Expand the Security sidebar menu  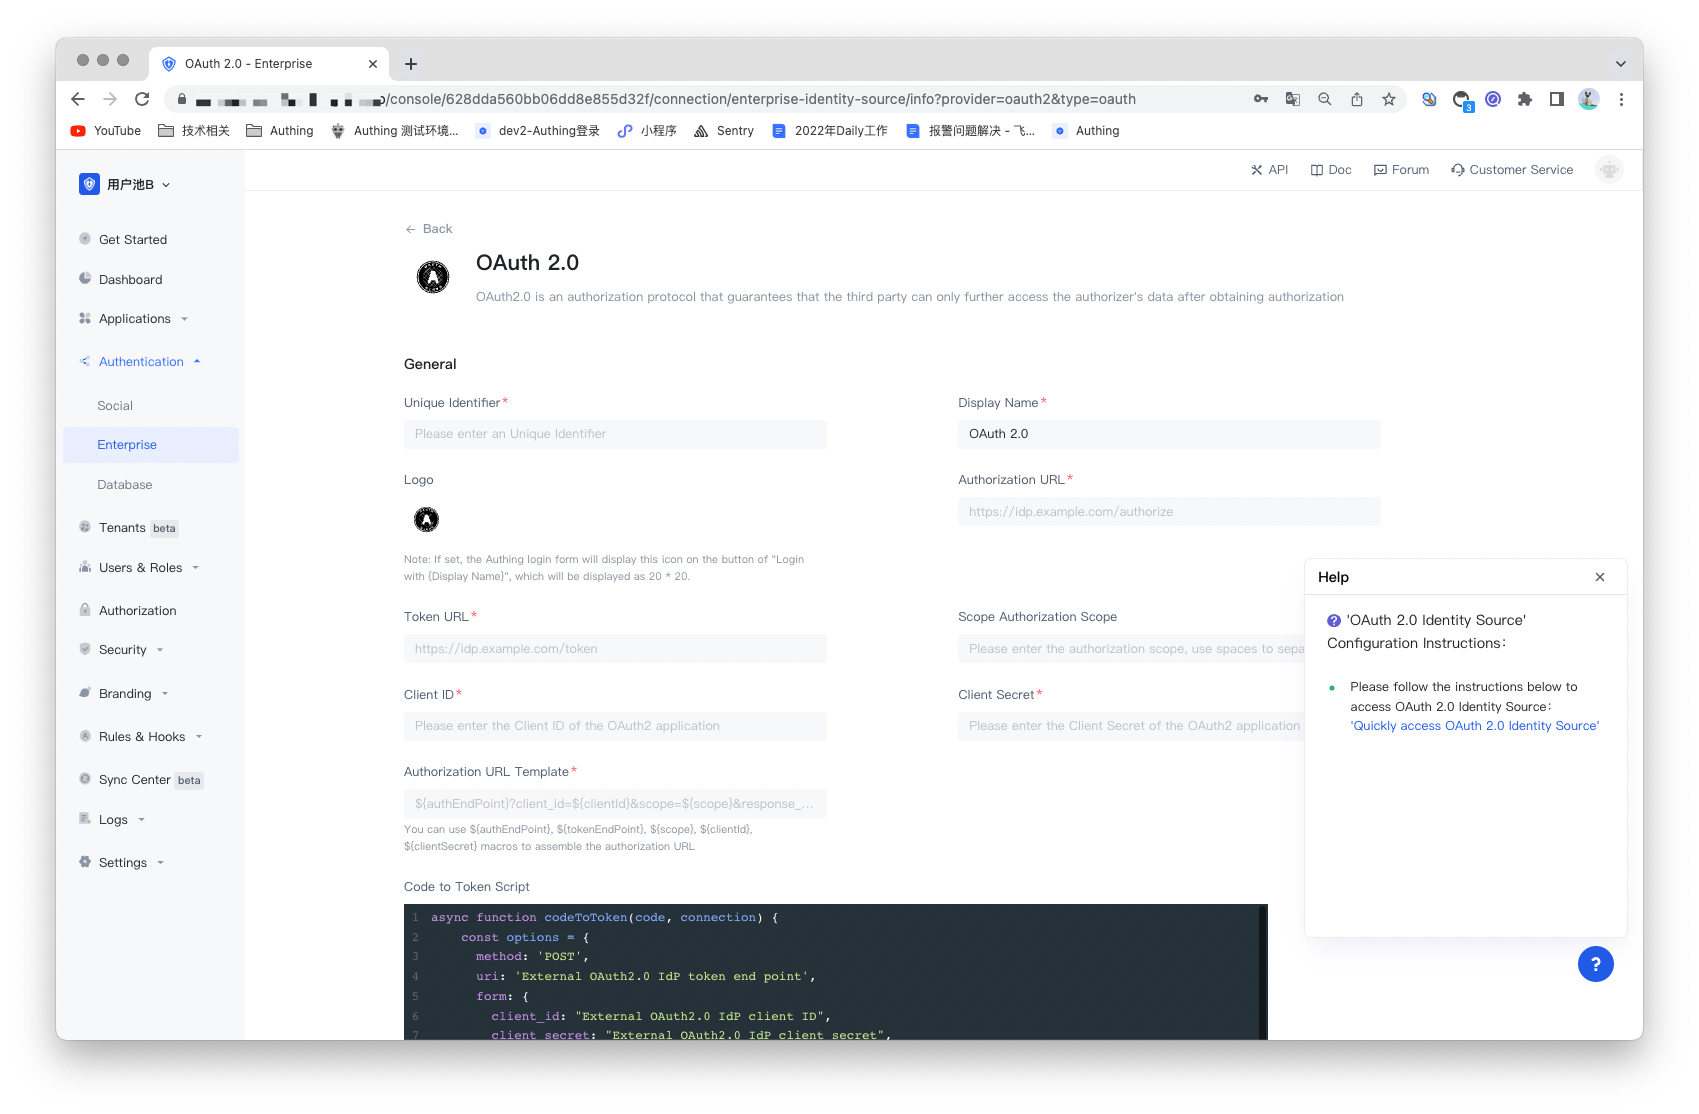pyautogui.click(x=123, y=650)
